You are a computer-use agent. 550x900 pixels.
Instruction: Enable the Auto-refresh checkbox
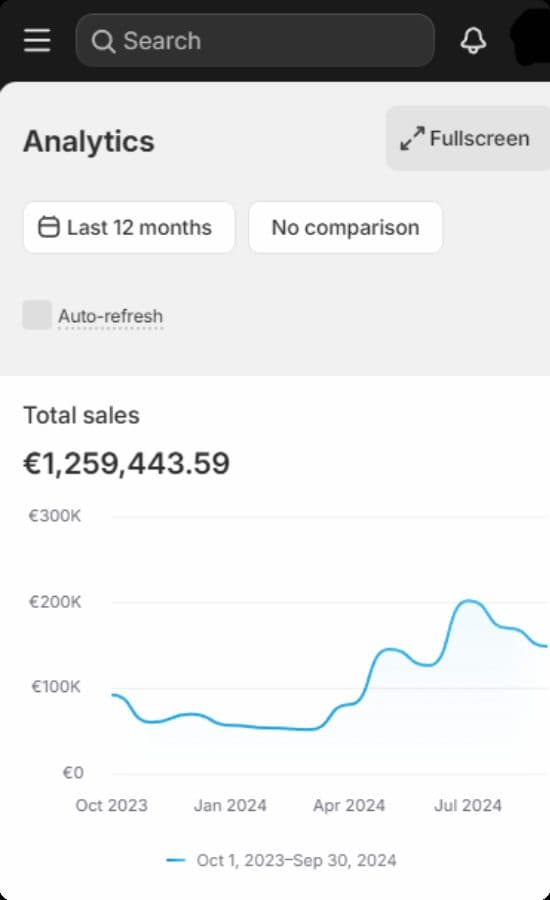[37, 315]
